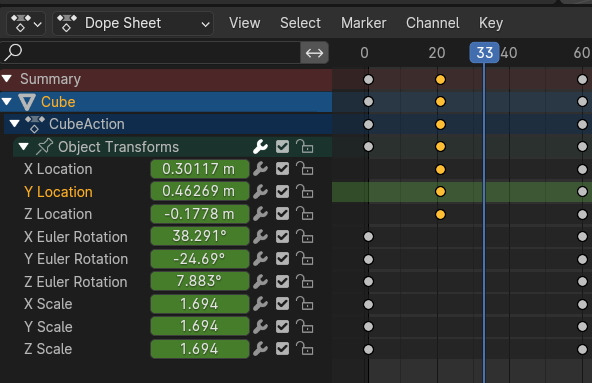Screen dimensions: 592x383
Task: Click the CubeAction action icon
Action: 35,124
